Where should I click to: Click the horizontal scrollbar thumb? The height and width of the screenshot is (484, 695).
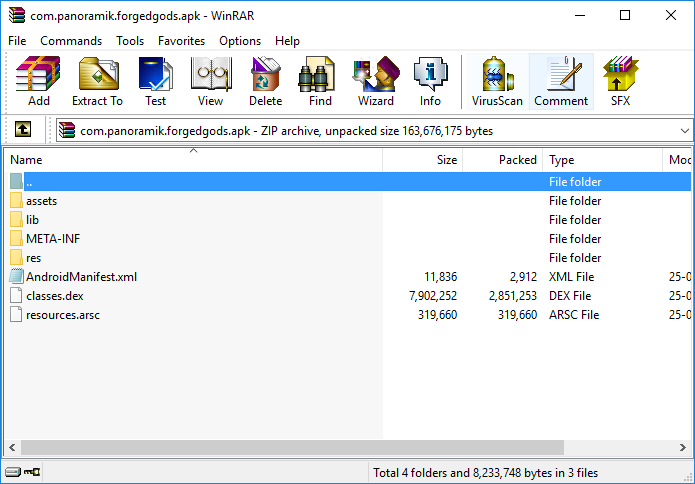pyautogui.click(x=293, y=447)
